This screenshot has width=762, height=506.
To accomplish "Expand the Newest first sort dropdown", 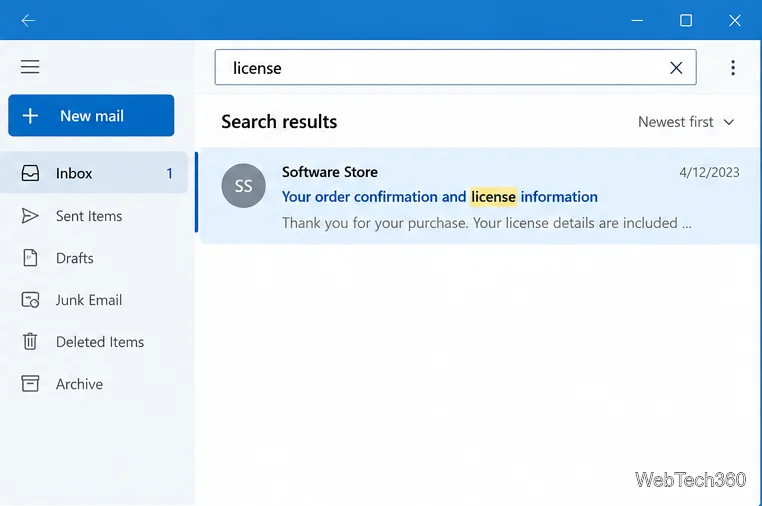I will pyautogui.click(x=686, y=122).
